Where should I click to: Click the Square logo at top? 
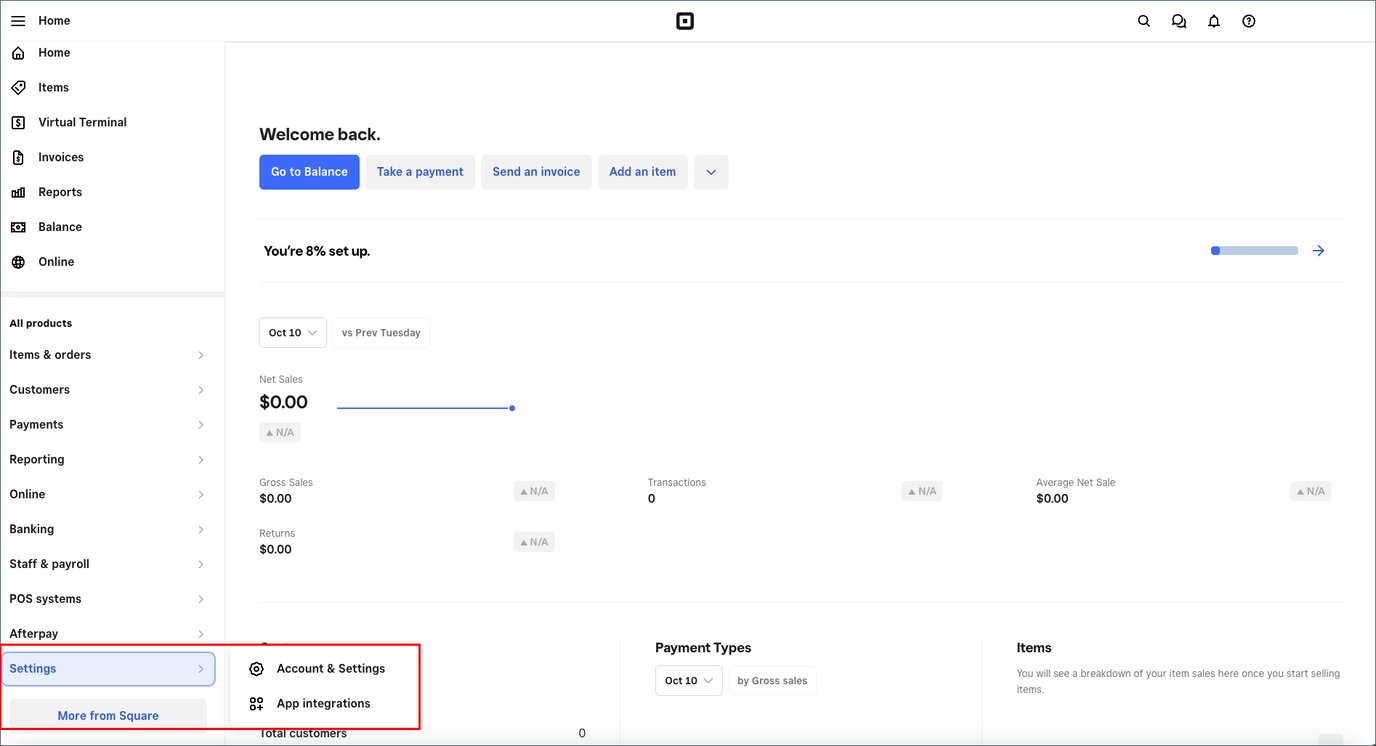coord(685,21)
